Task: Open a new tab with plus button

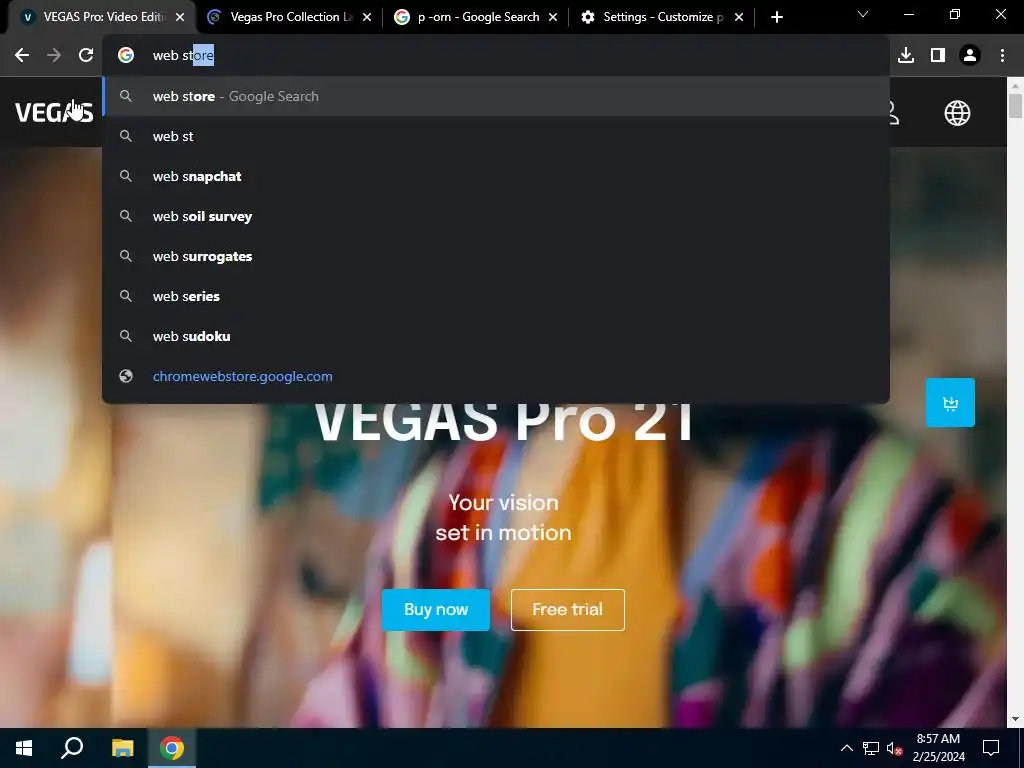Action: coord(776,17)
